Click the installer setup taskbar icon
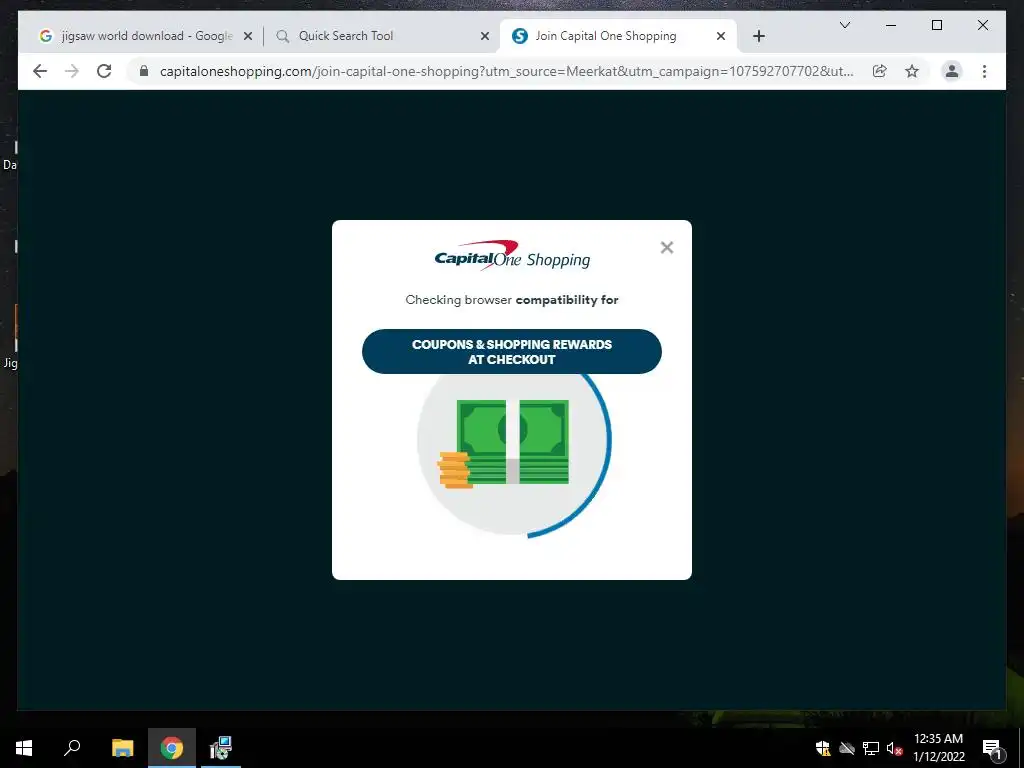Viewport: 1024px width, 768px height. coord(221,748)
